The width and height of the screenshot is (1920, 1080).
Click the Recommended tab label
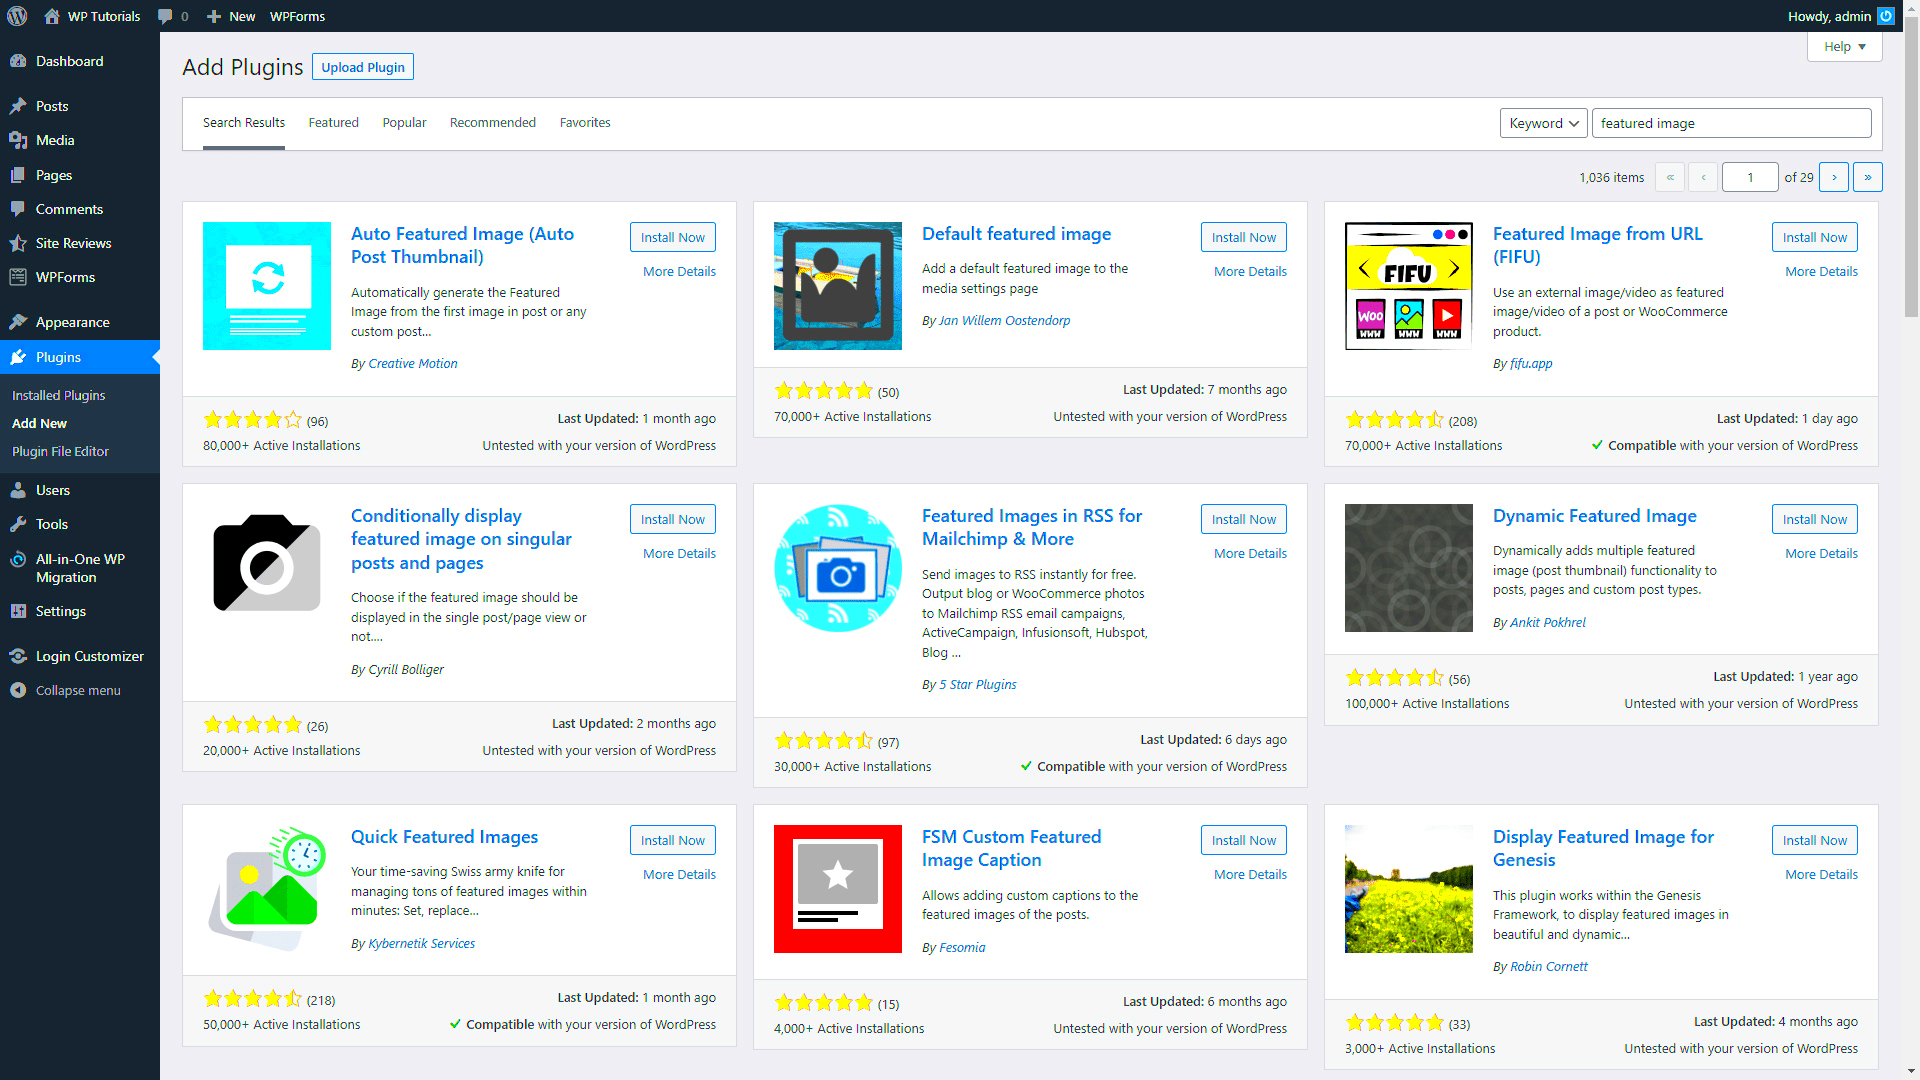point(493,121)
